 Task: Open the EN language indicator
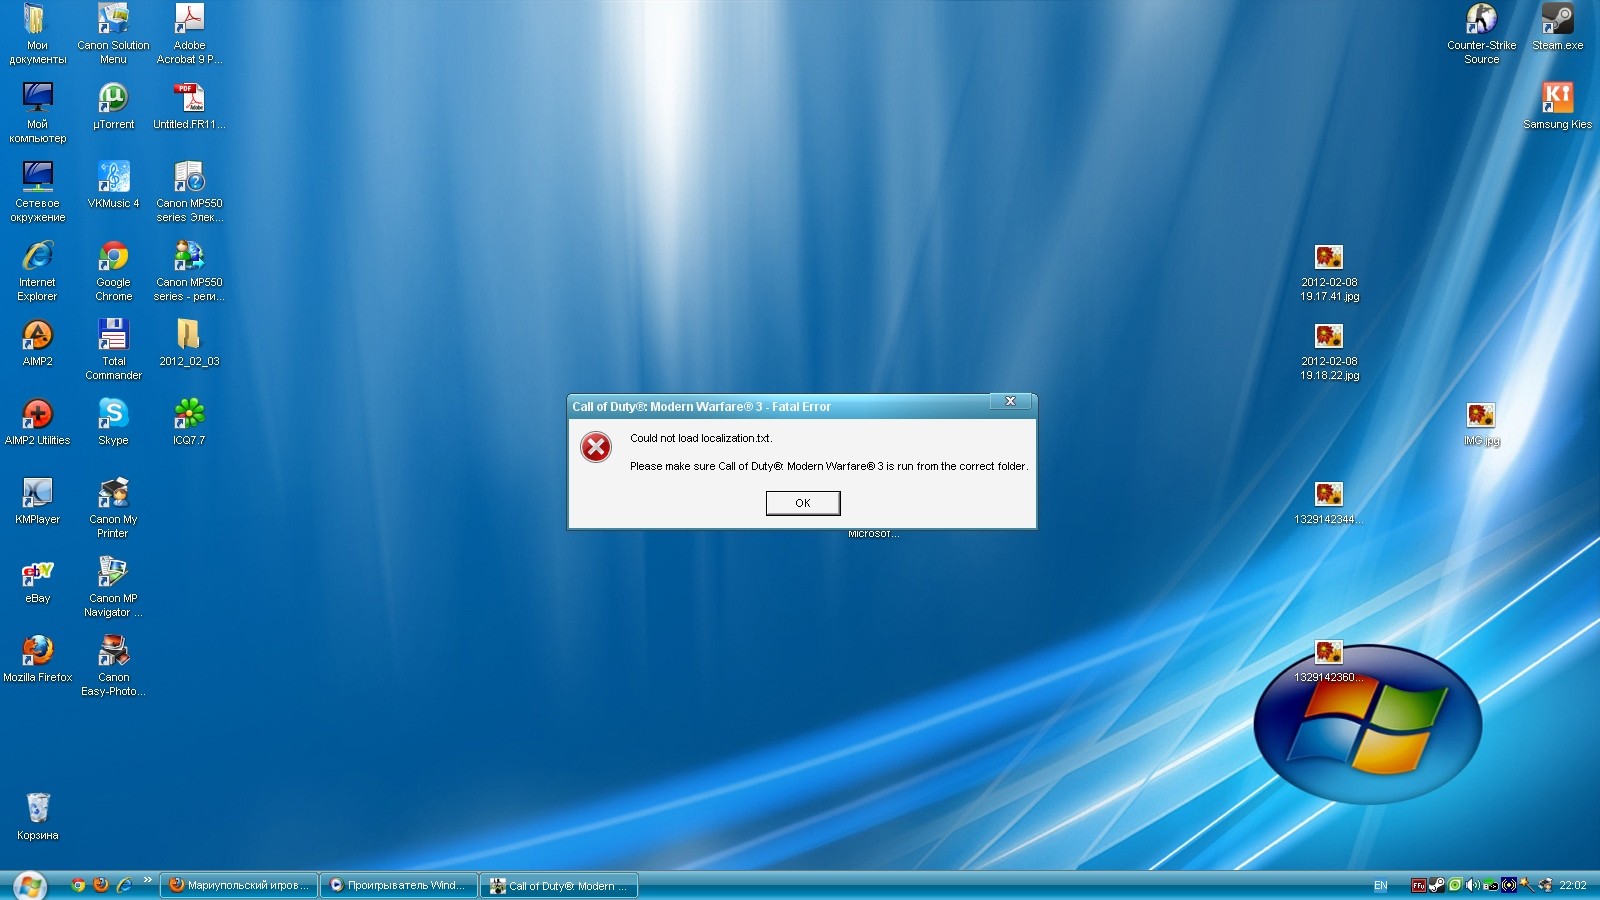(x=1381, y=886)
